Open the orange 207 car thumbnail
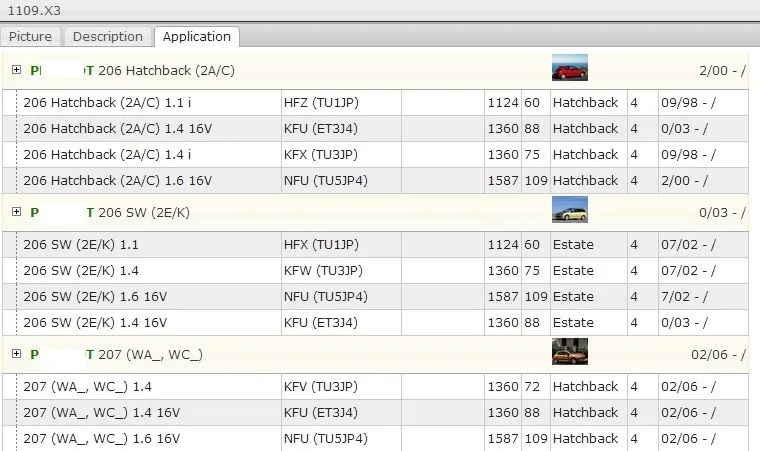The image size is (760, 451). pyautogui.click(x=570, y=352)
